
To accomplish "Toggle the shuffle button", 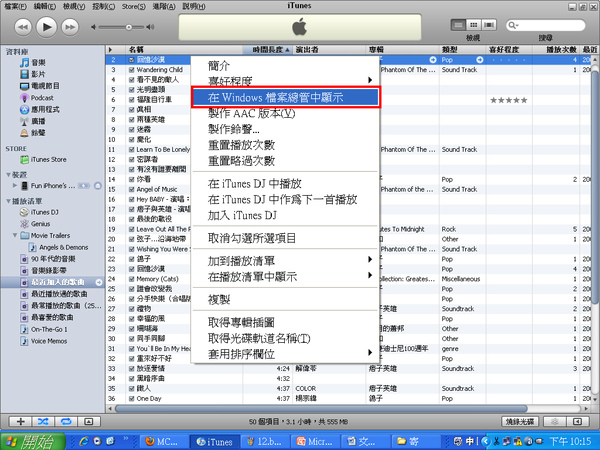I will (43, 422).
